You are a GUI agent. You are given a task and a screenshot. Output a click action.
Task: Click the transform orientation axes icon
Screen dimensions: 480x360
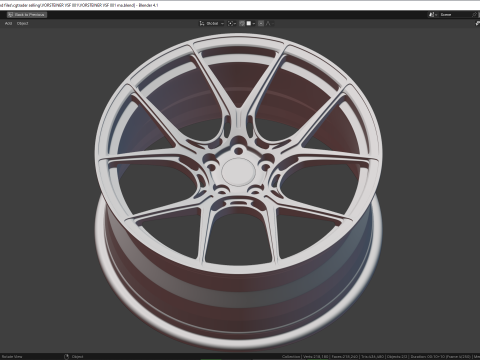(x=202, y=23)
